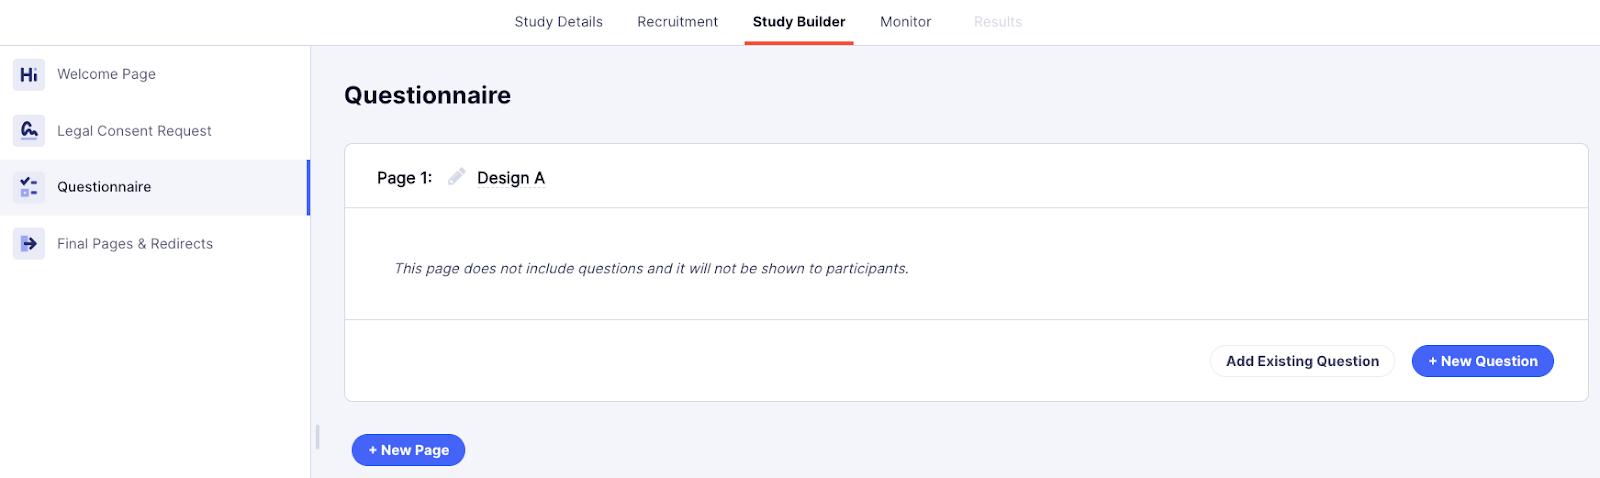The height and width of the screenshot is (478, 1600).
Task: Select Legal Consent Request sidebar item
Action: click(155, 130)
